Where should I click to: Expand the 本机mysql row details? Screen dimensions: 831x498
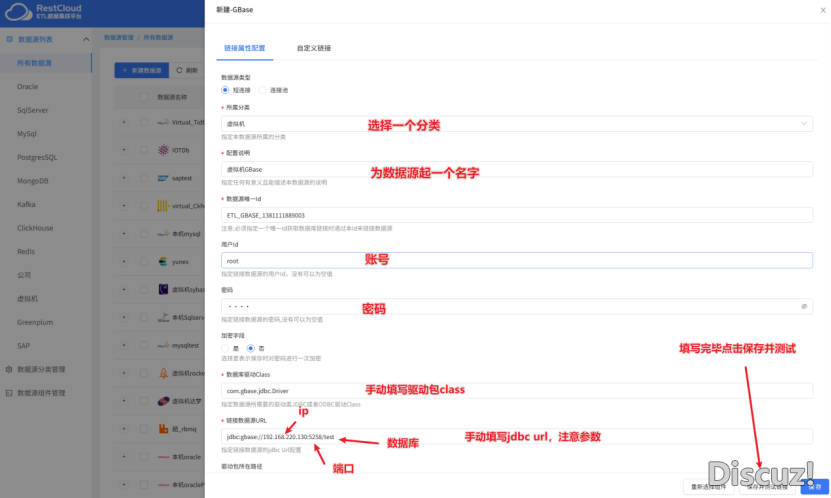point(123,234)
